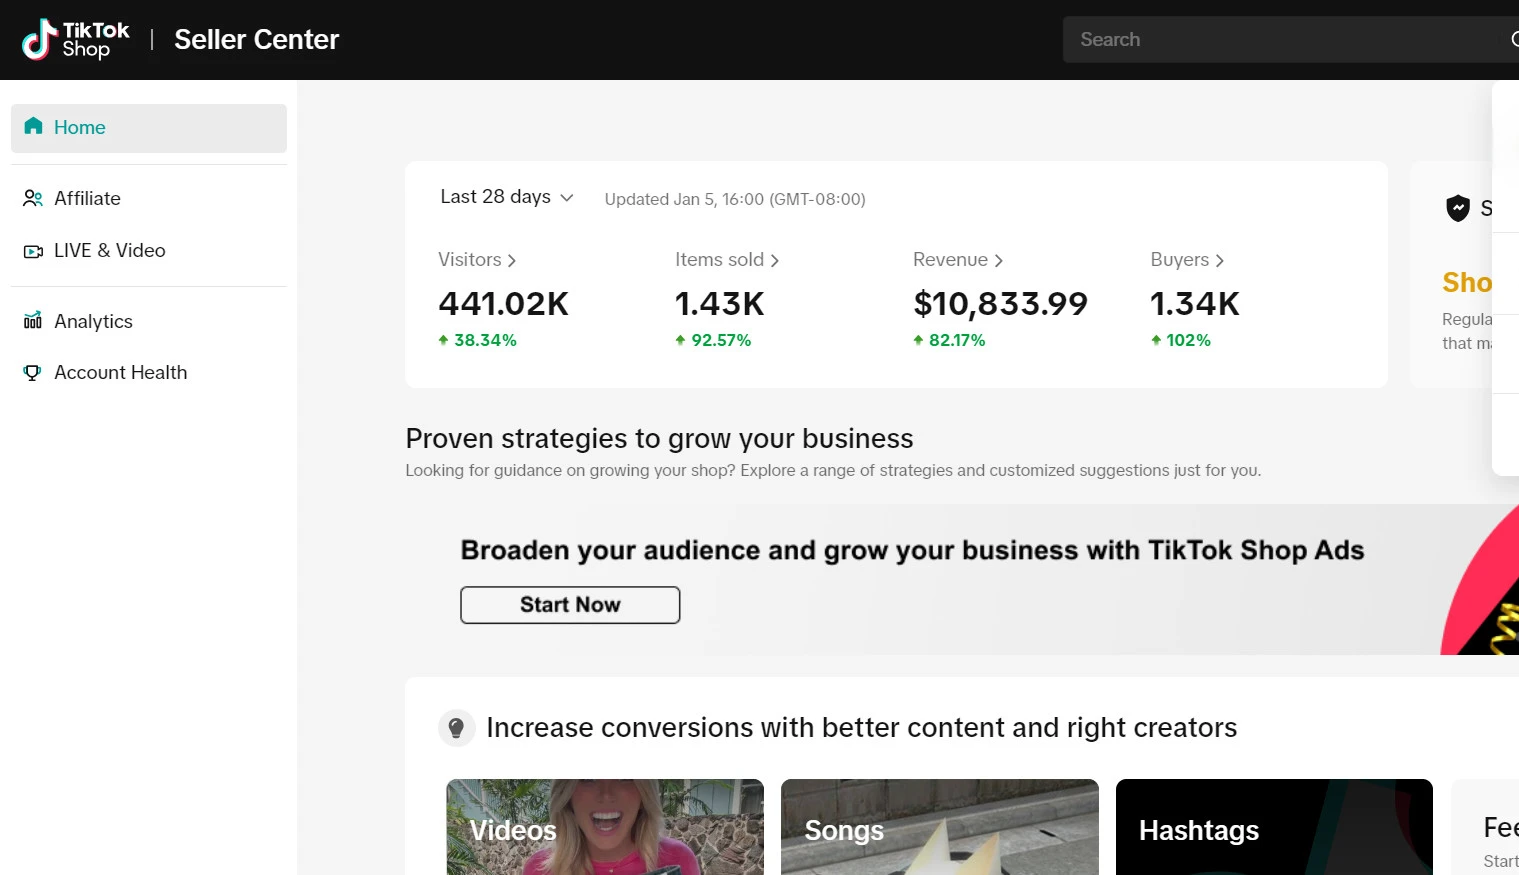Click the Broaden your audience banner headline
The height and width of the screenshot is (875, 1519).
(912, 550)
